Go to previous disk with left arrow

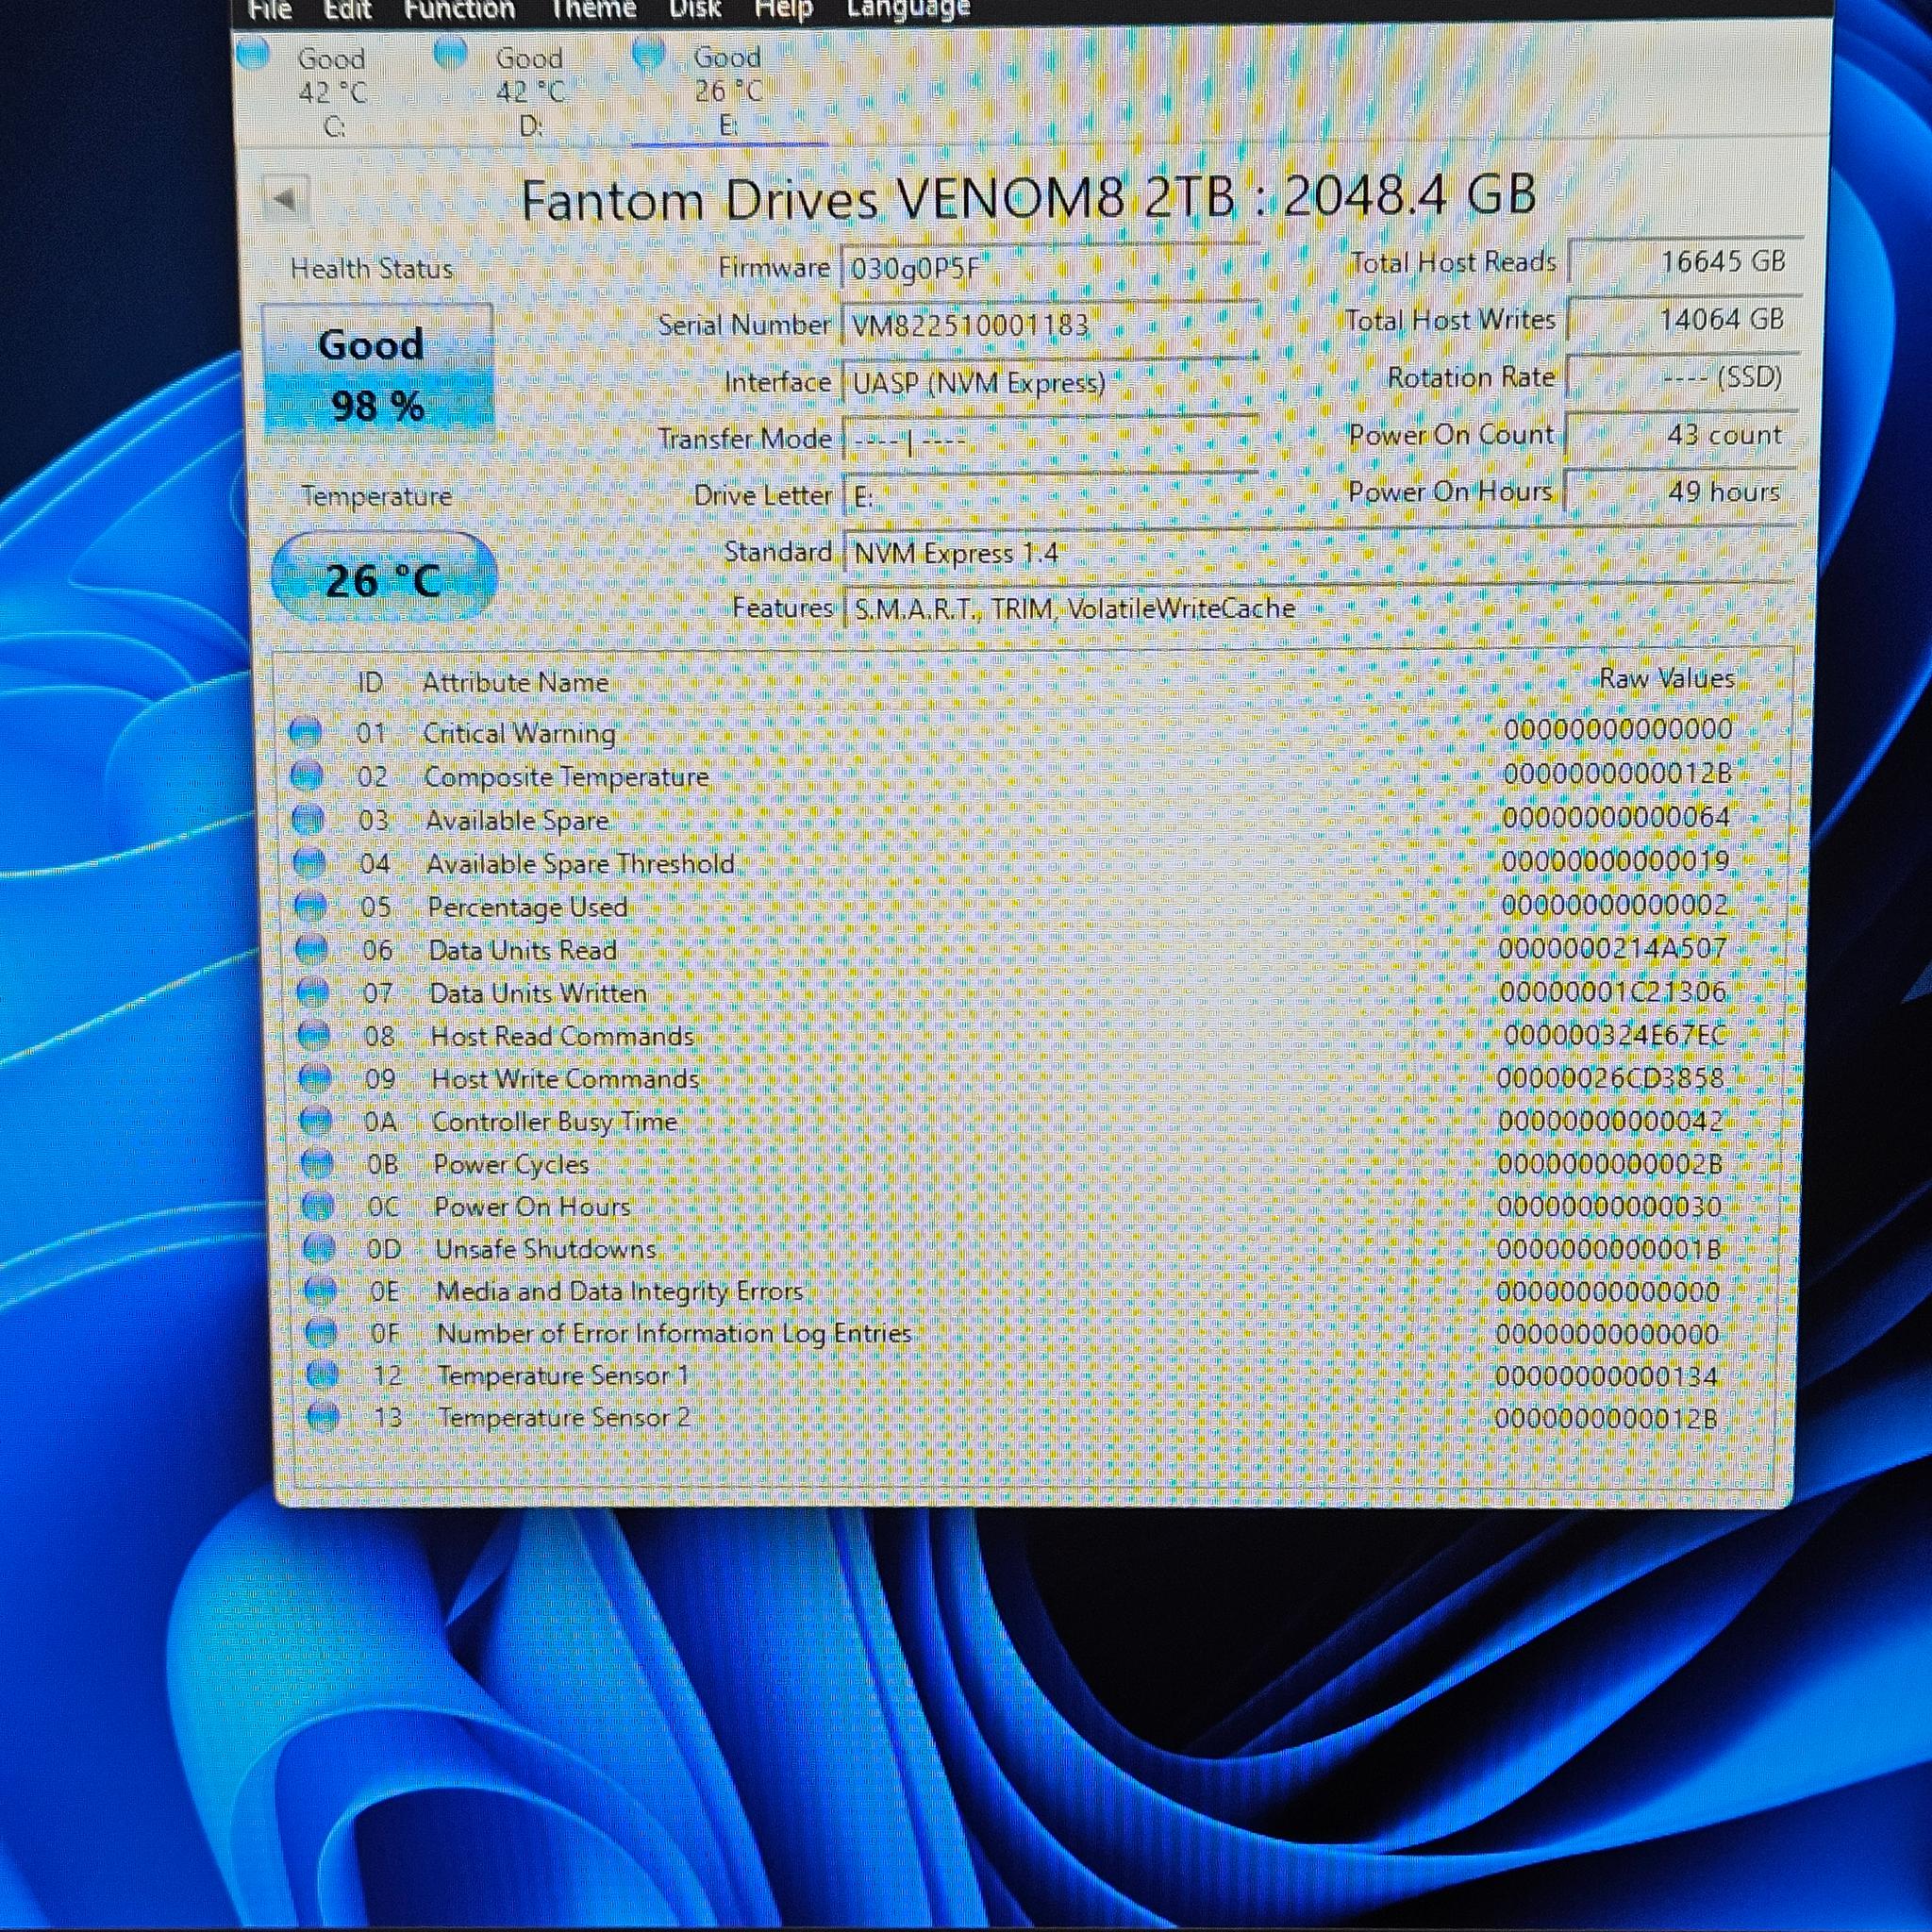[285, 199]
